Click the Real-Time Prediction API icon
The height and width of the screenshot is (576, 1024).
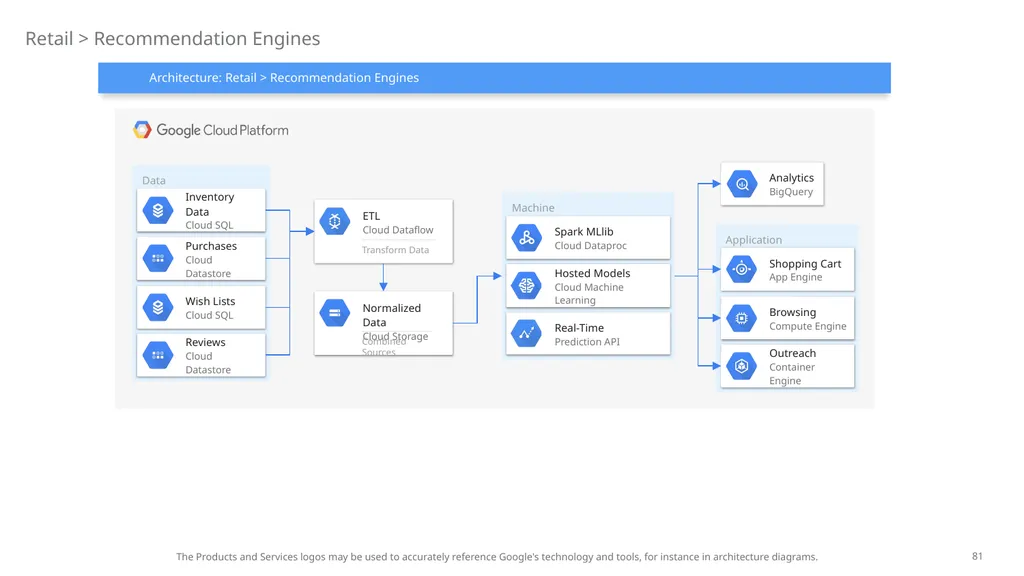(x=527, y=334)
